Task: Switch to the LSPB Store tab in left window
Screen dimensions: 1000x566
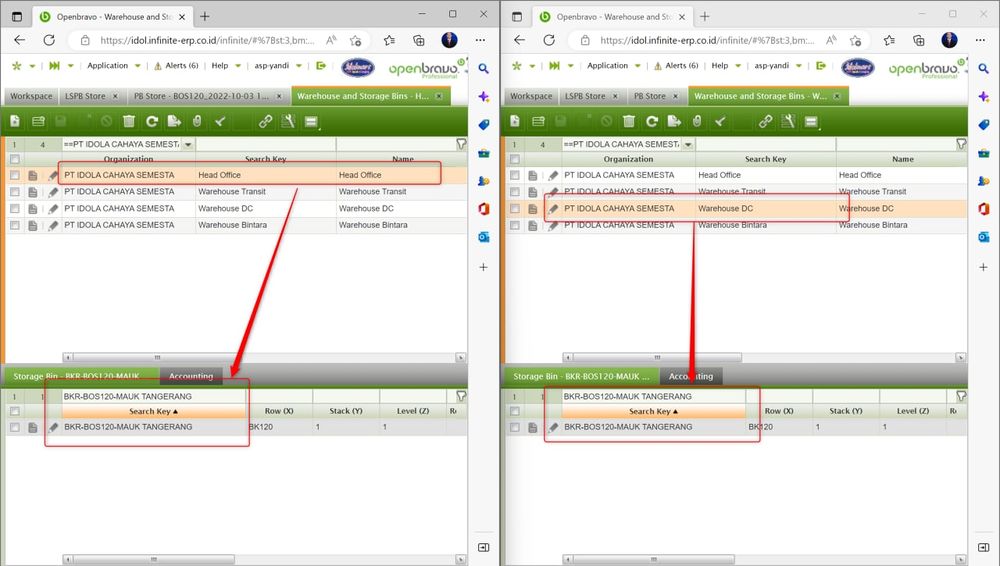Action: click(x=87, y=96)
